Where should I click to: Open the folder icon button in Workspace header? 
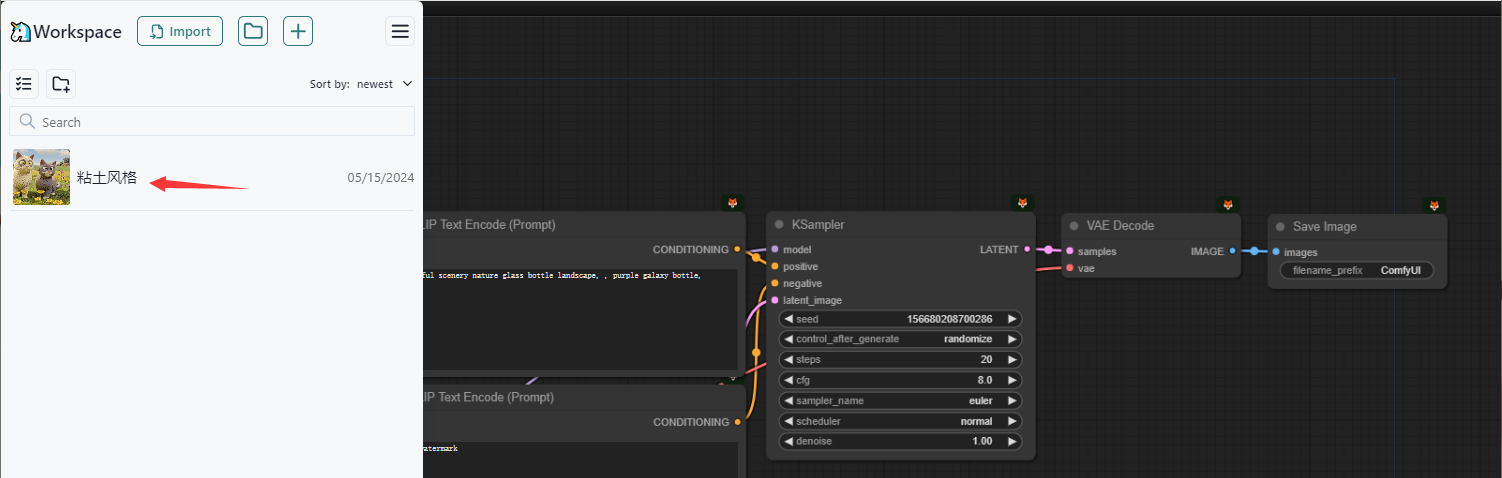point(253,31)
